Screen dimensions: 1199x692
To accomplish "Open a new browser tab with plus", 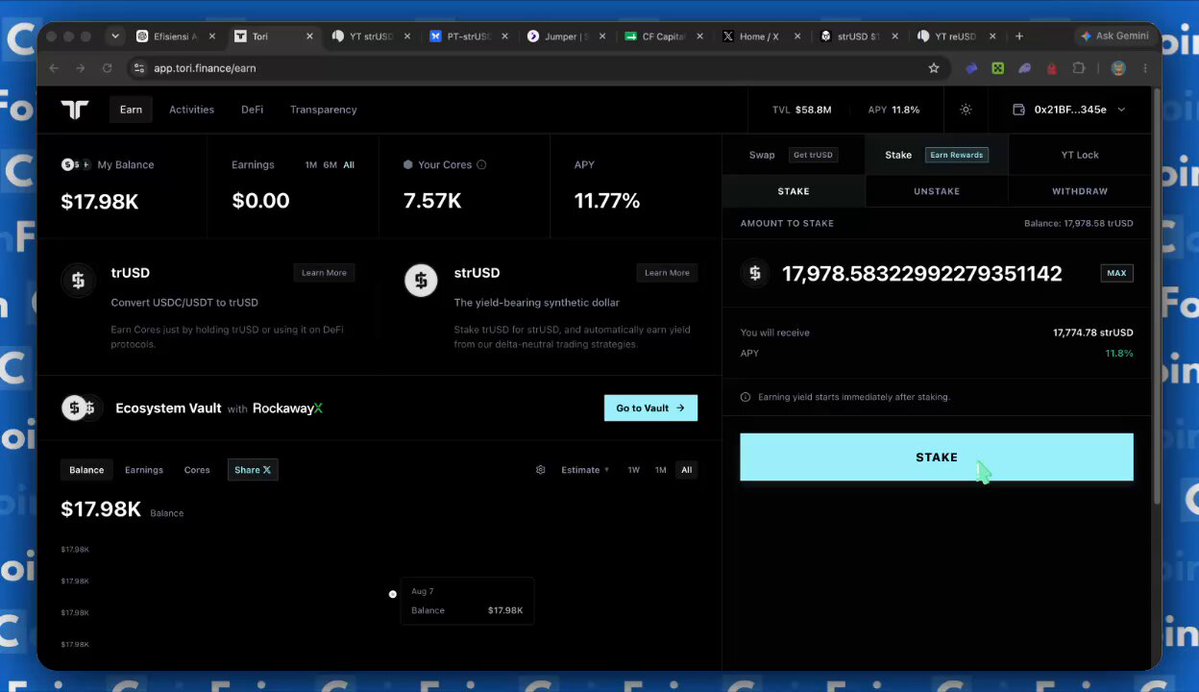I will pos(1019,36).
